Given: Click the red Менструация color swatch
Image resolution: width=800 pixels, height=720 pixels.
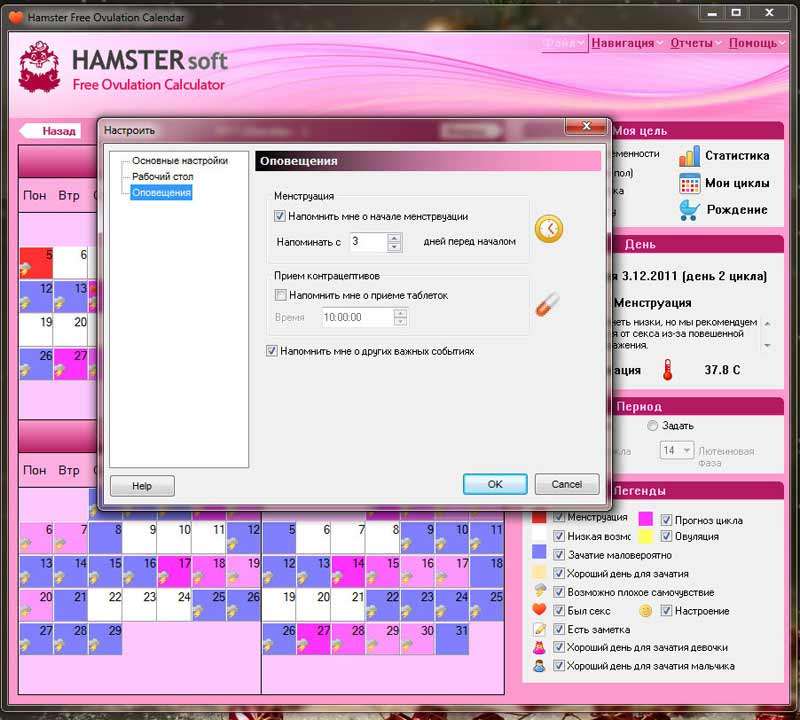Looking at the screenshot, I should [x=539, y=517].
